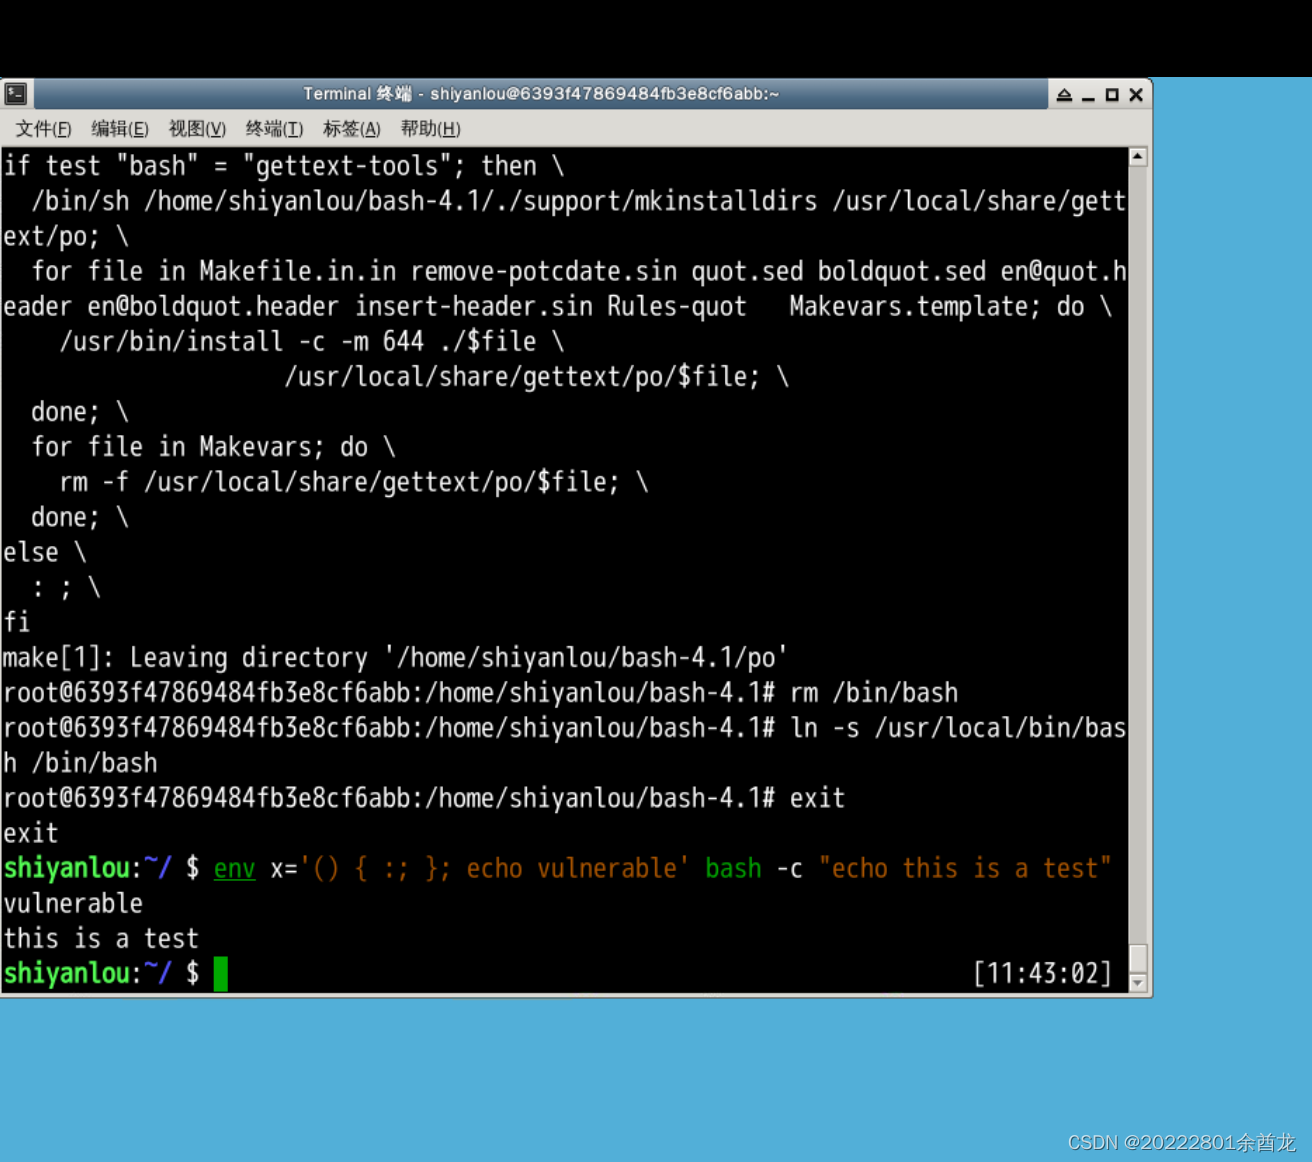Viewport: 1312px width, 1162px height.
Task: Click the '/usr/bin/install -c -m 644' line
Action: tap(312, 341)
